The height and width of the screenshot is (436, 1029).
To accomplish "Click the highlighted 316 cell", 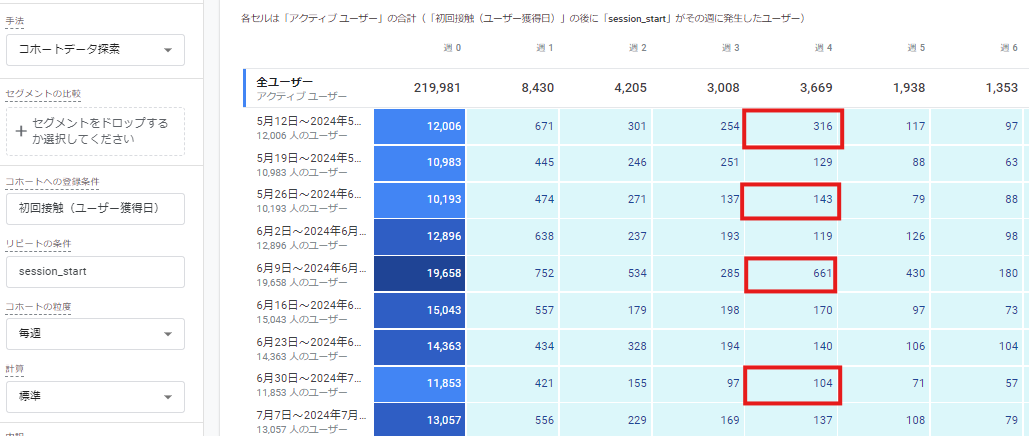I will point(793,127).
